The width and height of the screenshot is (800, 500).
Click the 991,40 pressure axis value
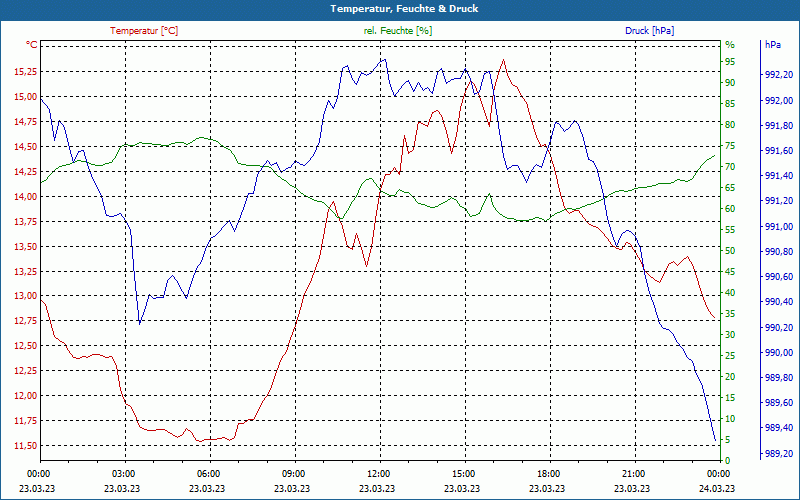[779, 176]
